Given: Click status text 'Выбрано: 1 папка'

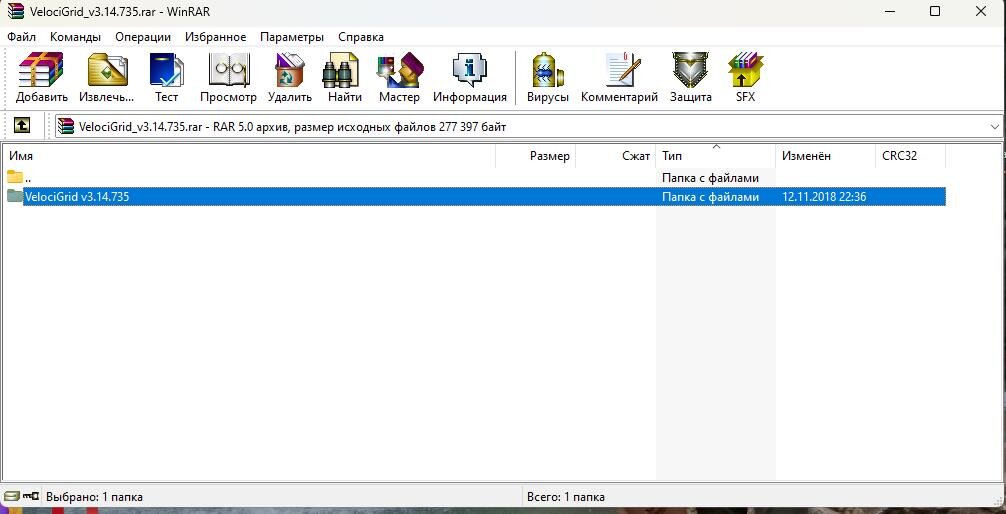Looking at the screenshot, I should tap(95, 497).
